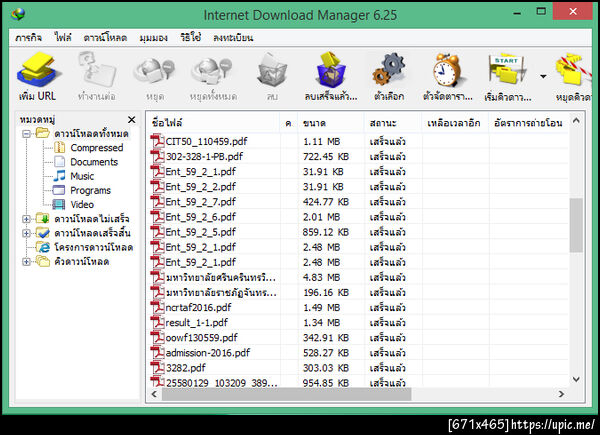
Task: Open the มุมมอง (View) menu
Action: coord(153,38)
